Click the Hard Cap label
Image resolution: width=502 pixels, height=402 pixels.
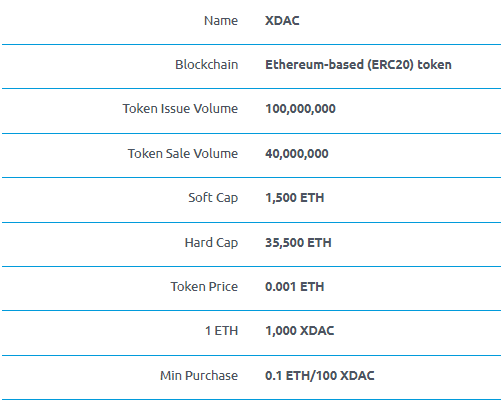[x=211, y=243]
